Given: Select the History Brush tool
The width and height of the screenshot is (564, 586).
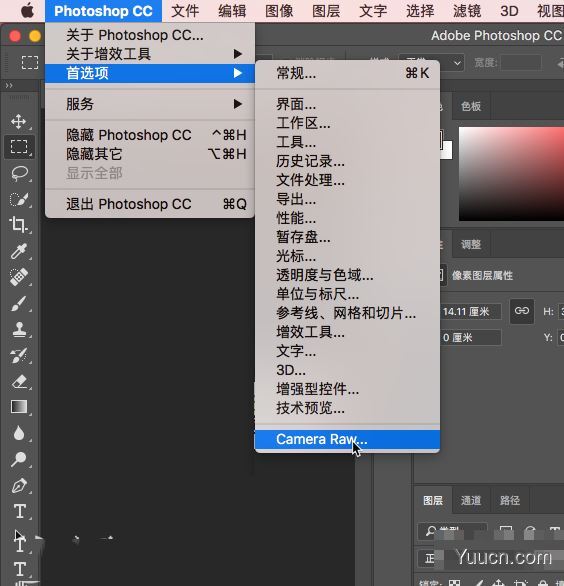Looking at the screenshot, I should (x=19, y=355).
